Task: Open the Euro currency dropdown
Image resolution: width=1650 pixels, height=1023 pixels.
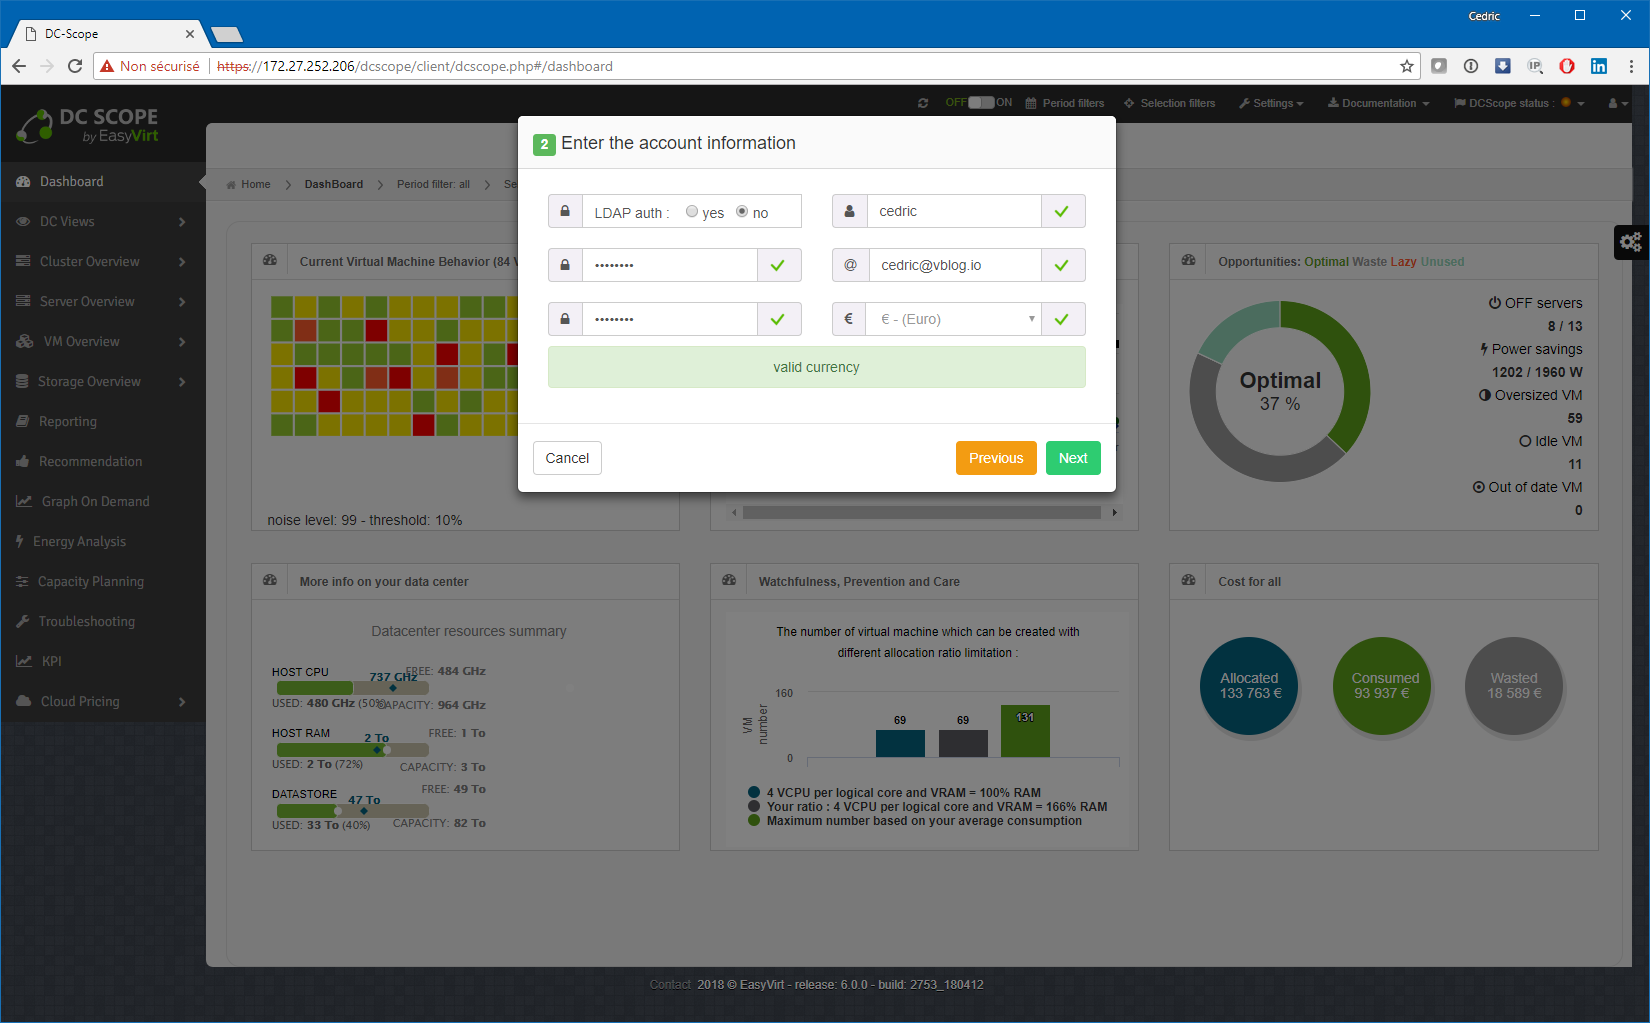Action: (954, 319)
